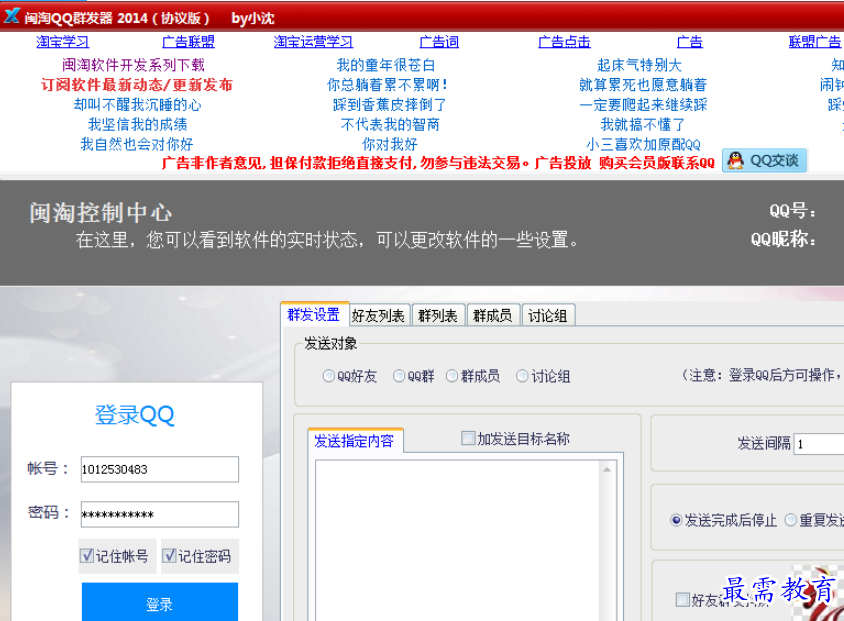Click the 发送间隔 interval input field

(x=819, y=444)
